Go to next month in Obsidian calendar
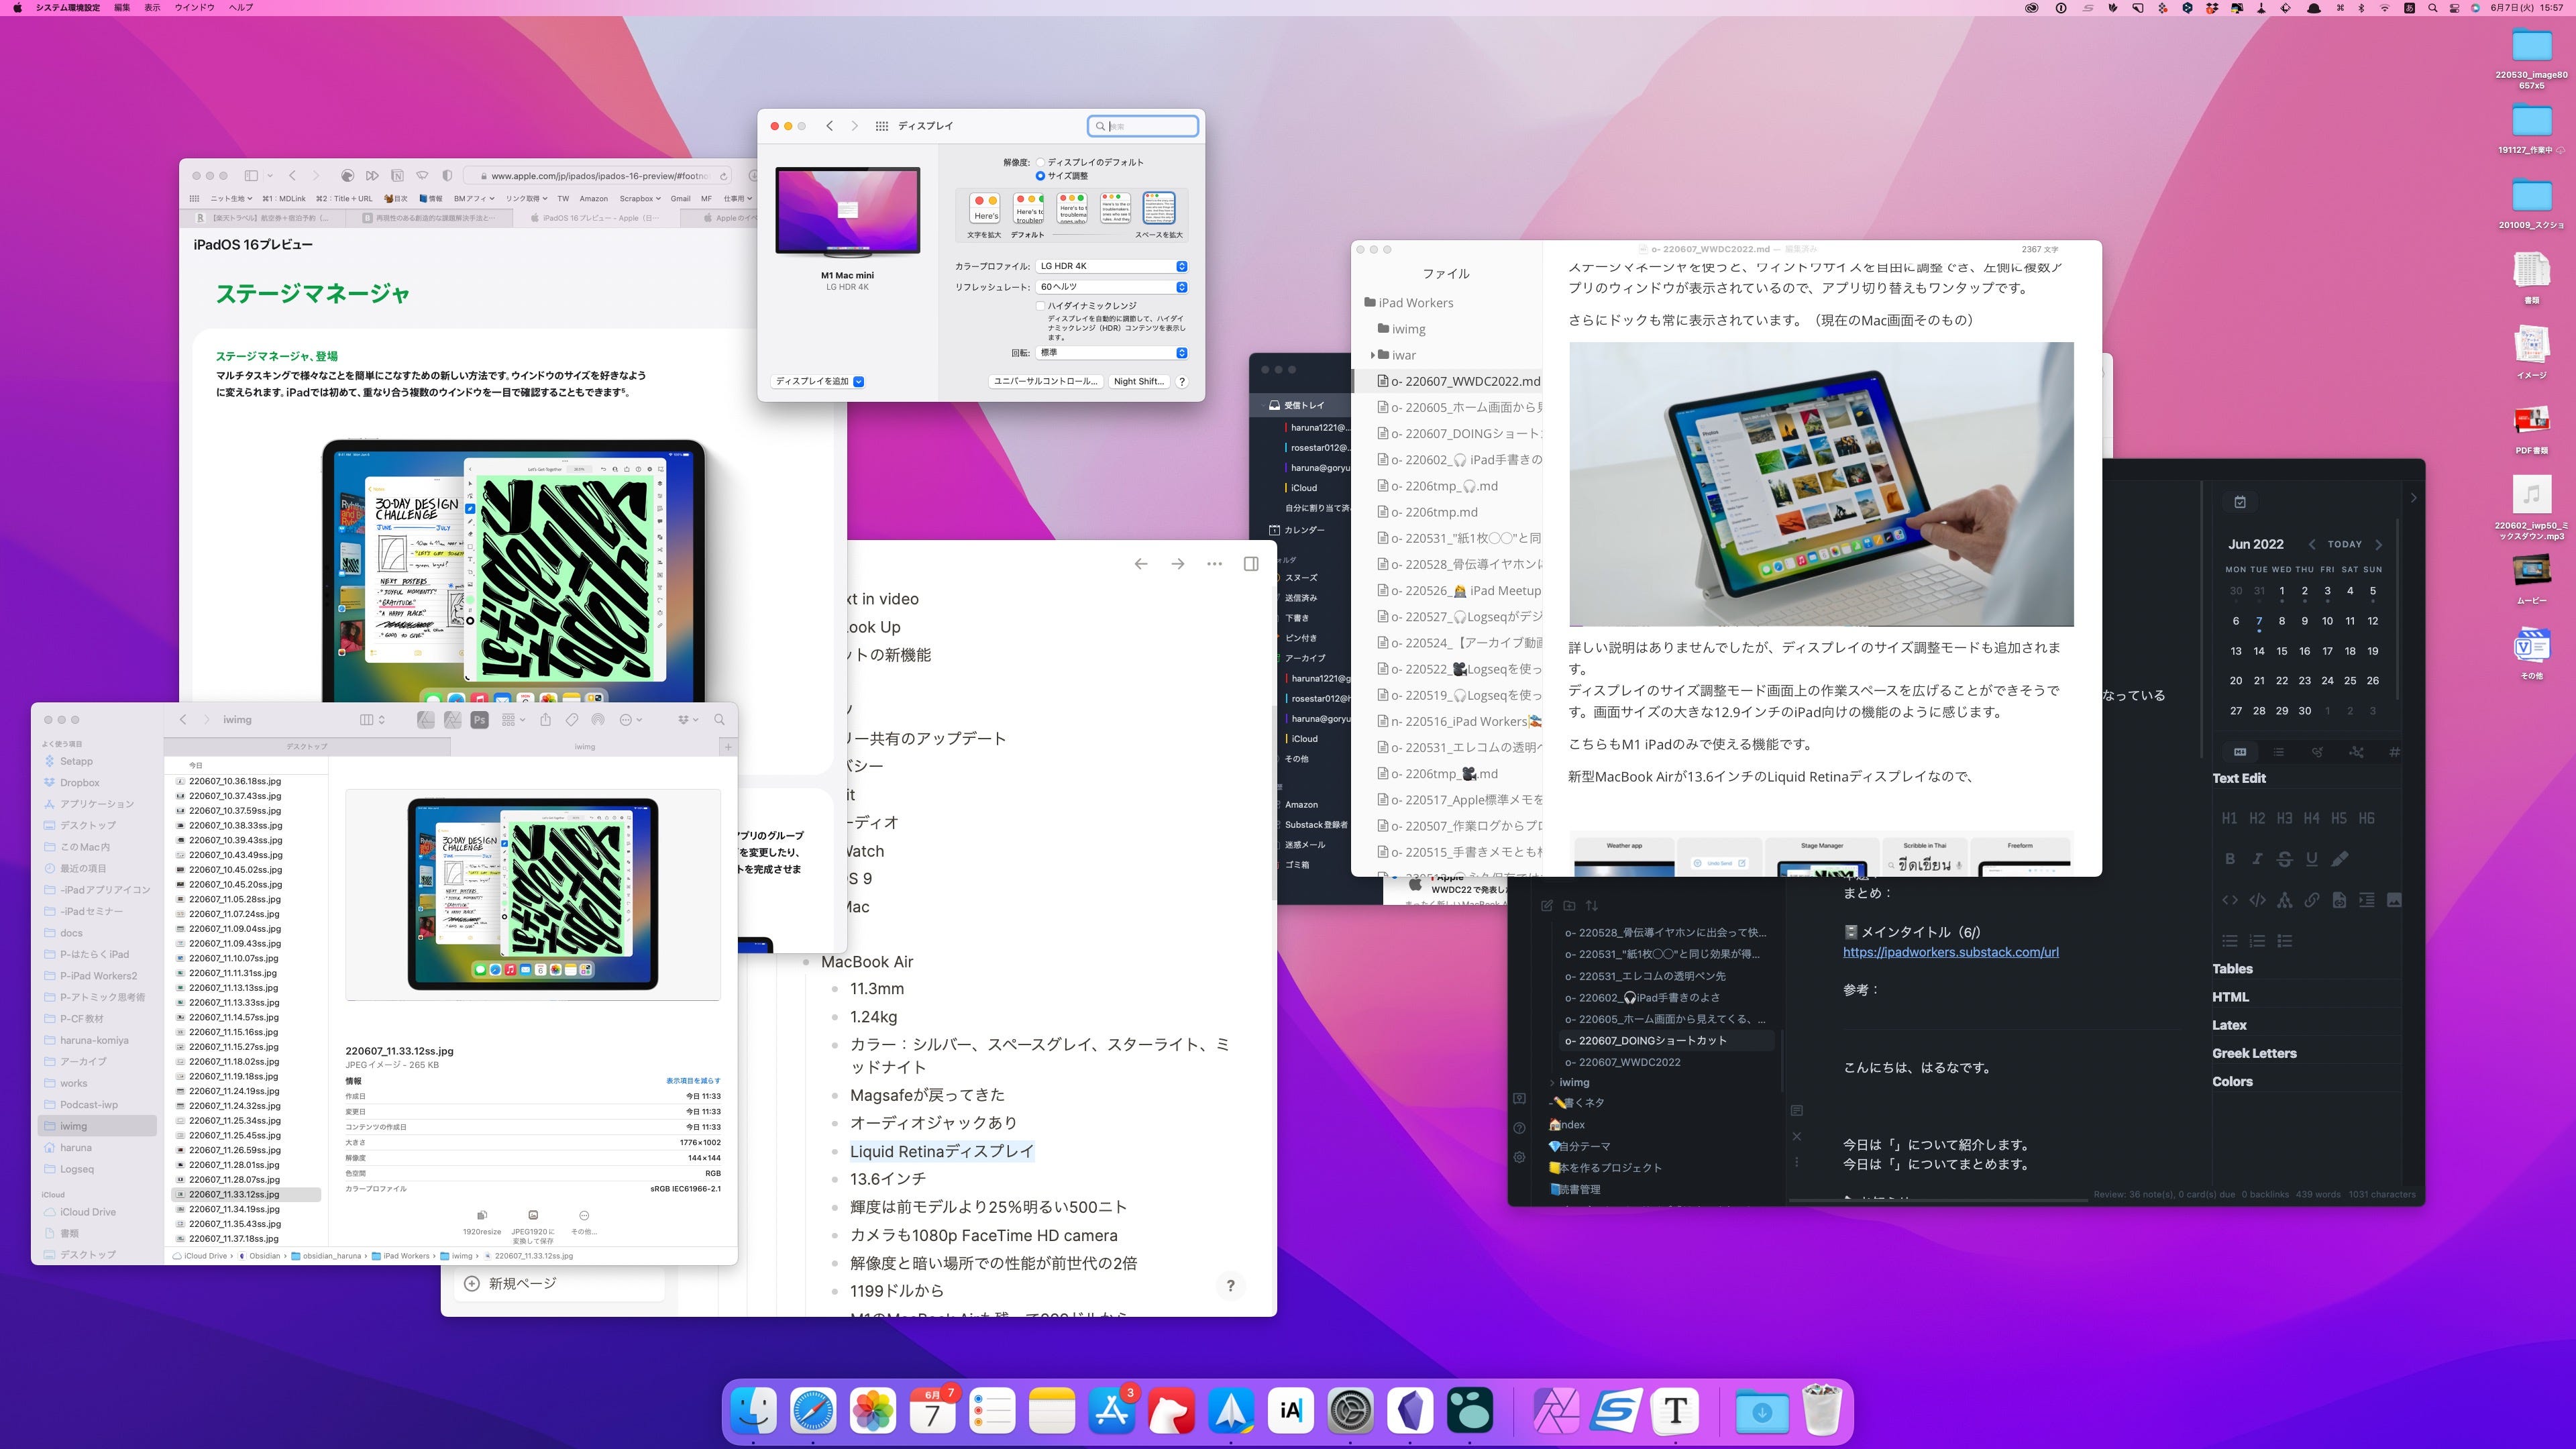This screenshot has height=1449, width=2576. point(2379,545)
